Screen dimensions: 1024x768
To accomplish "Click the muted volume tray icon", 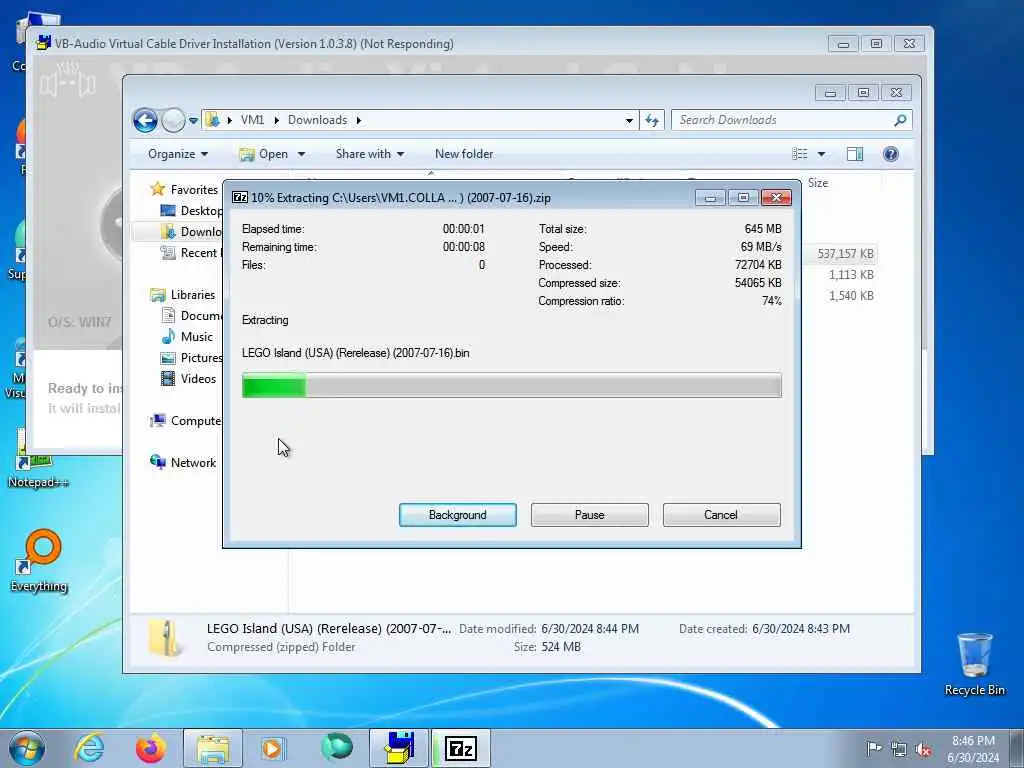I will pyautogui.click(x=923, y=749).
